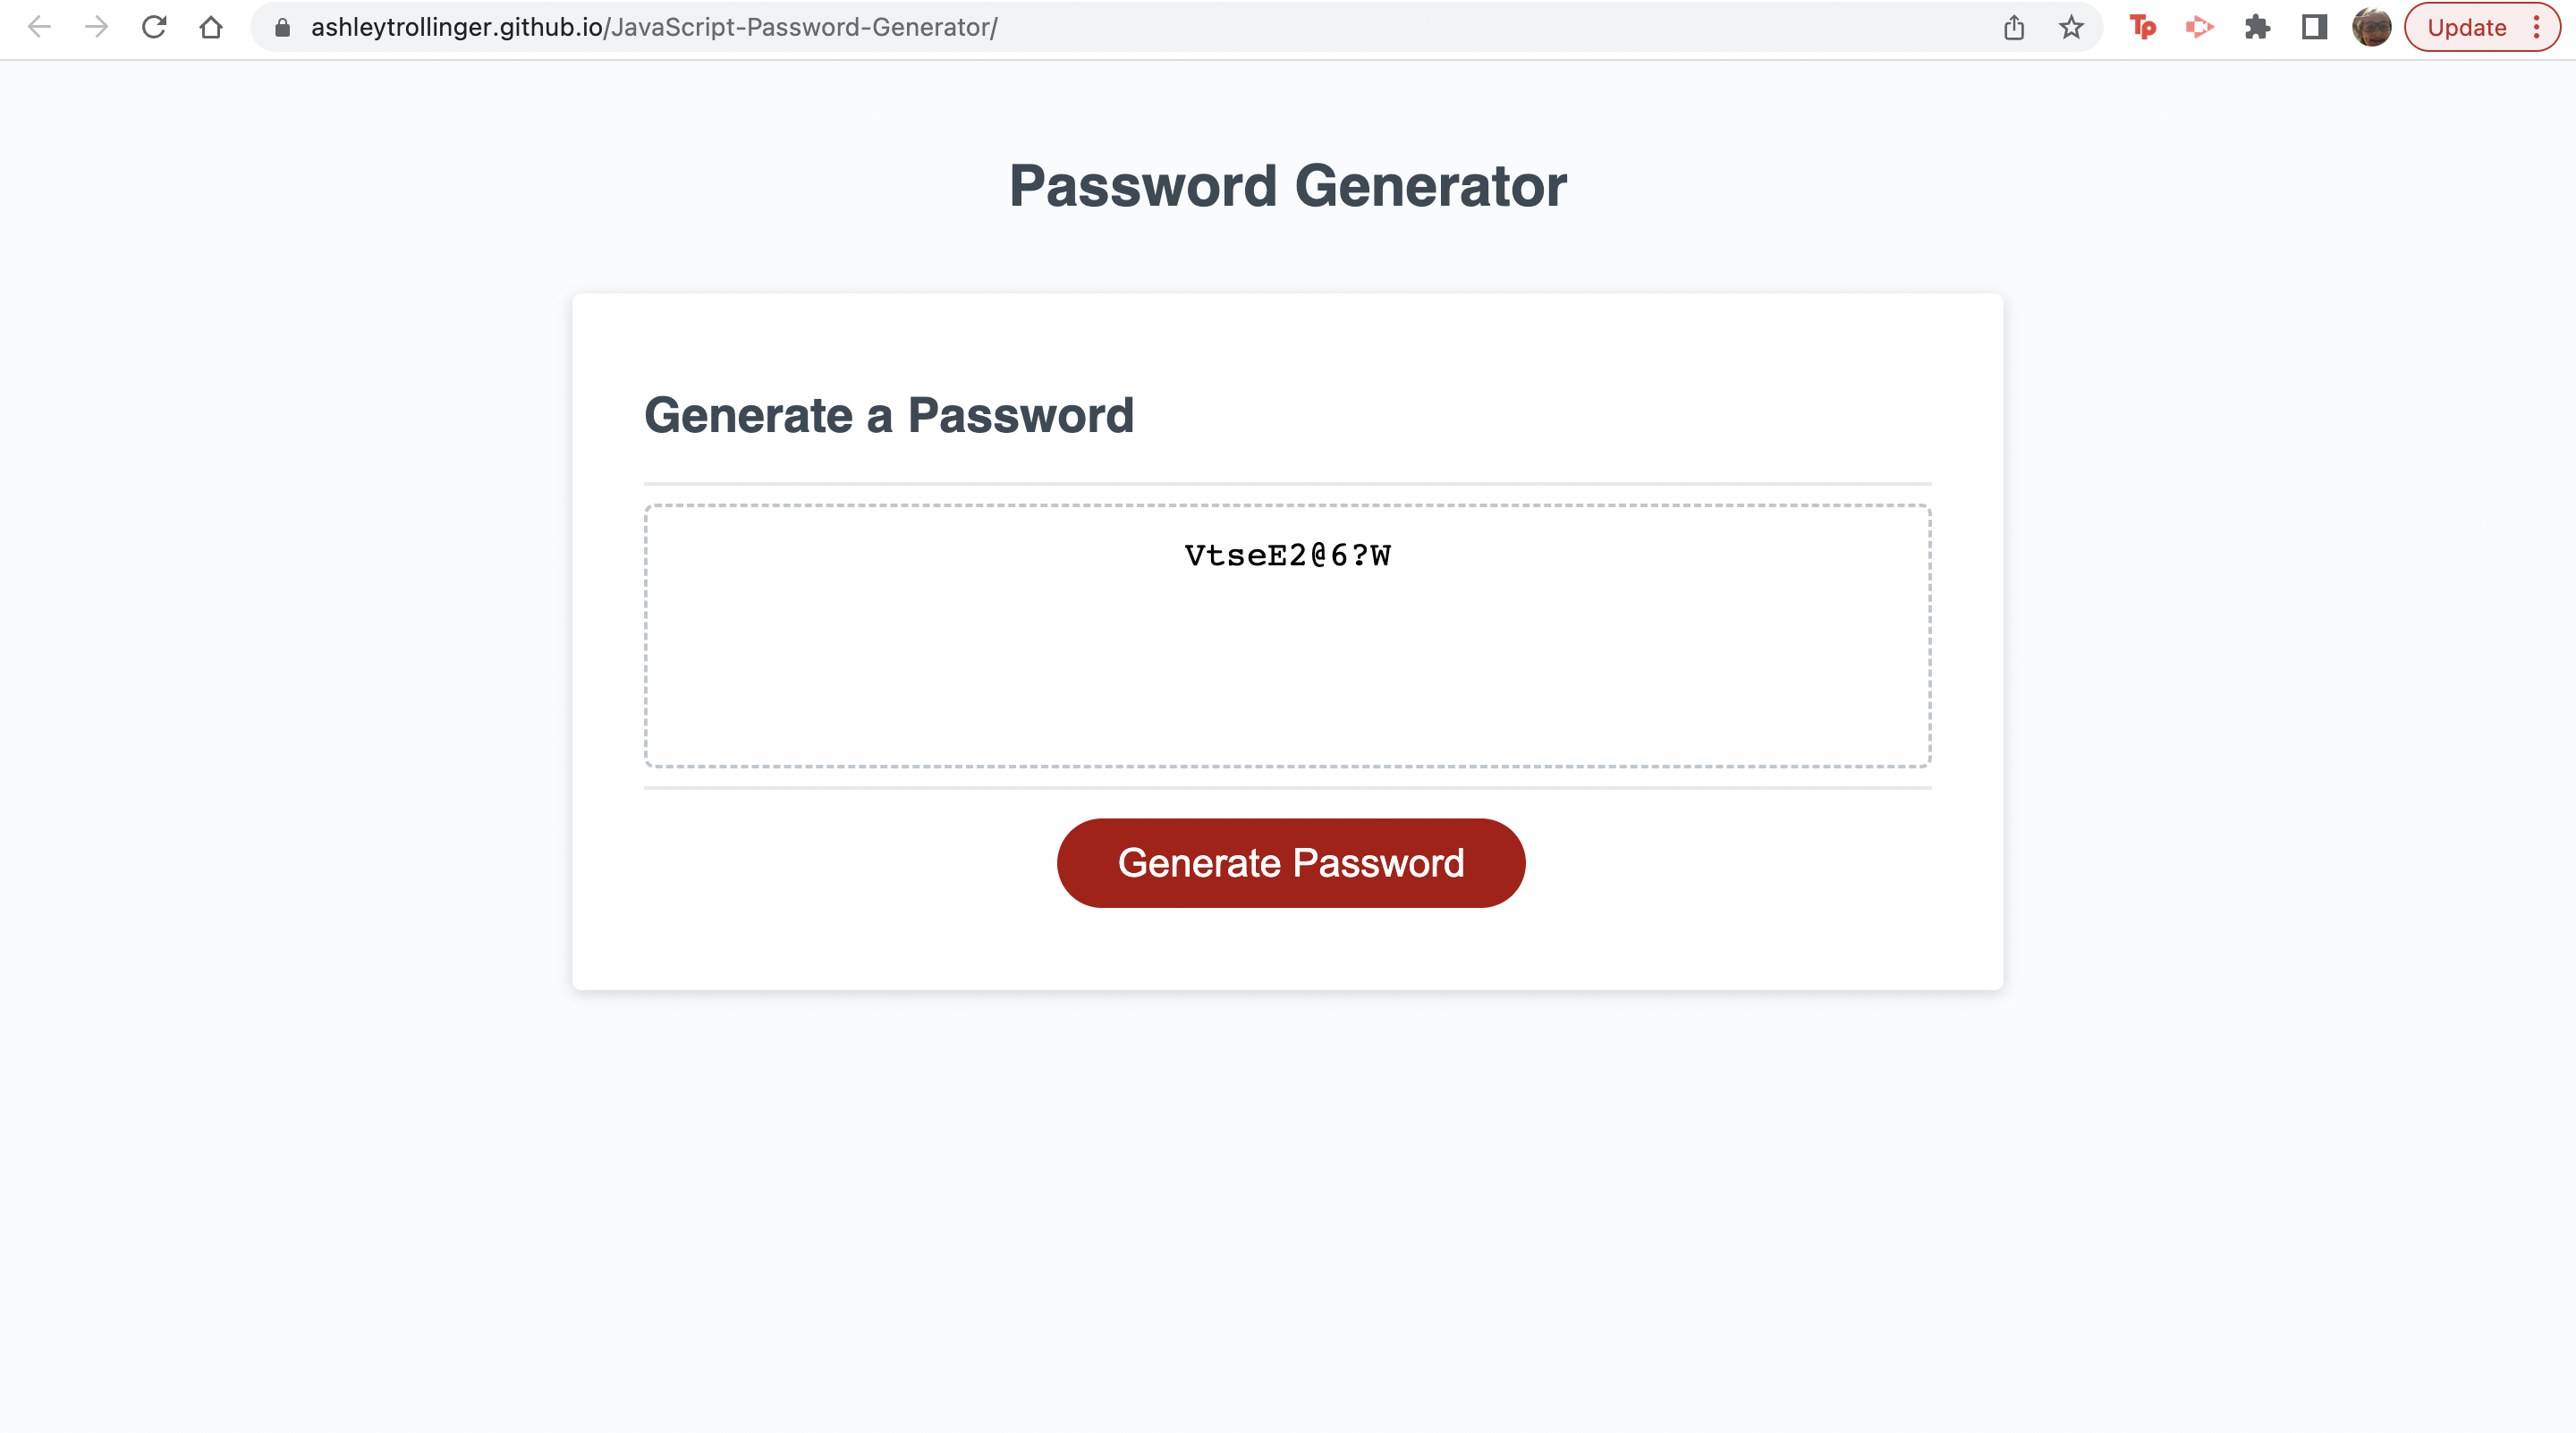
Task: Bookmark this page with the star
Action: [x=2069, y=27]
